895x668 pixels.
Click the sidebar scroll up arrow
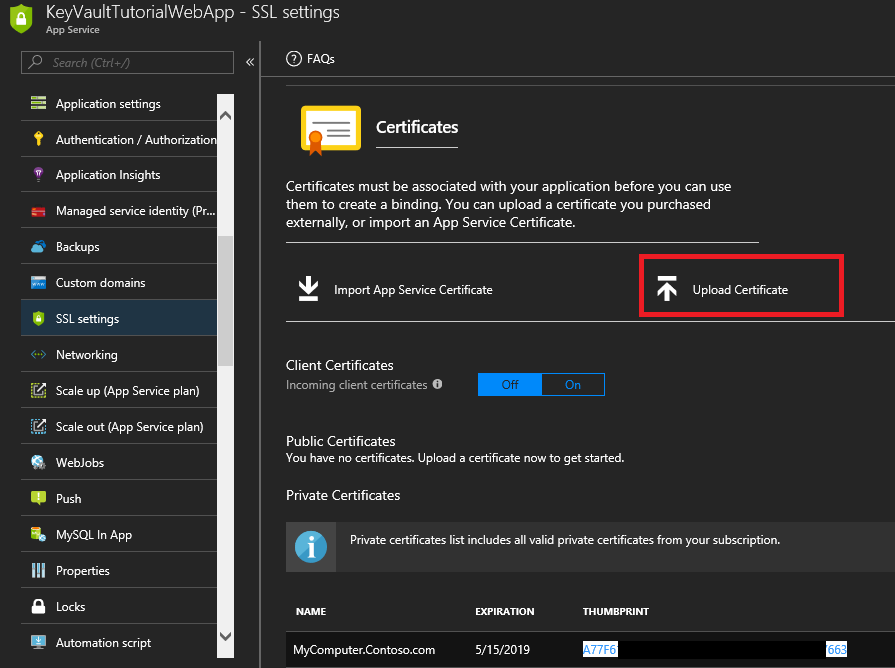pos(225,116)
